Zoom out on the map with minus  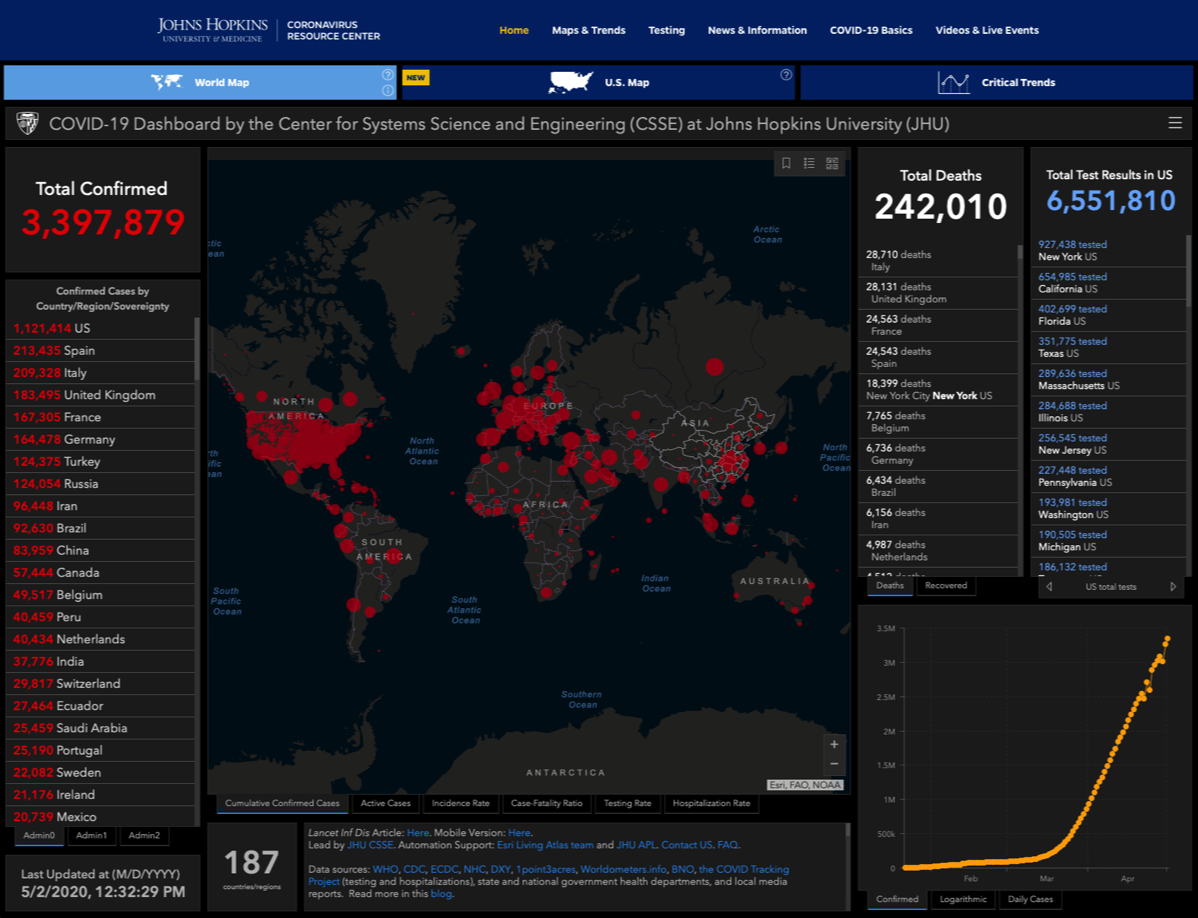point(834,764)
